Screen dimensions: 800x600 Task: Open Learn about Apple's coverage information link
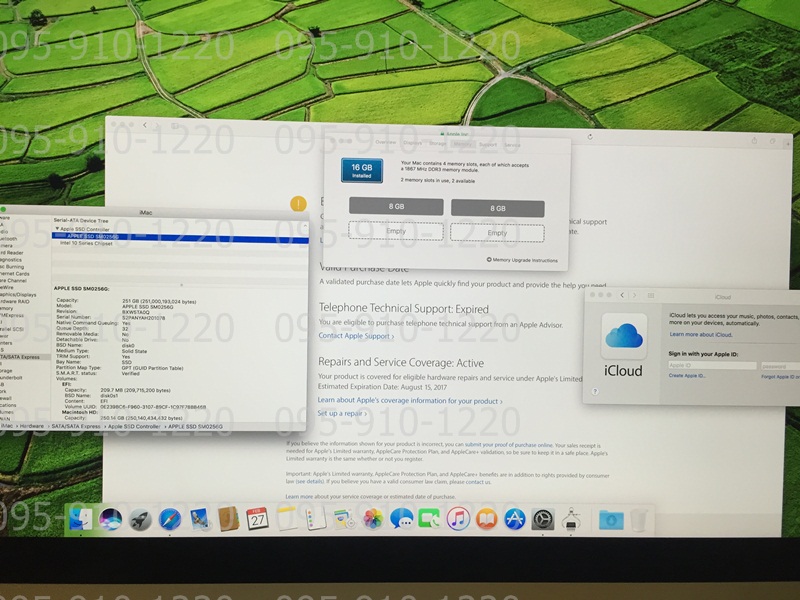point(410,401)
